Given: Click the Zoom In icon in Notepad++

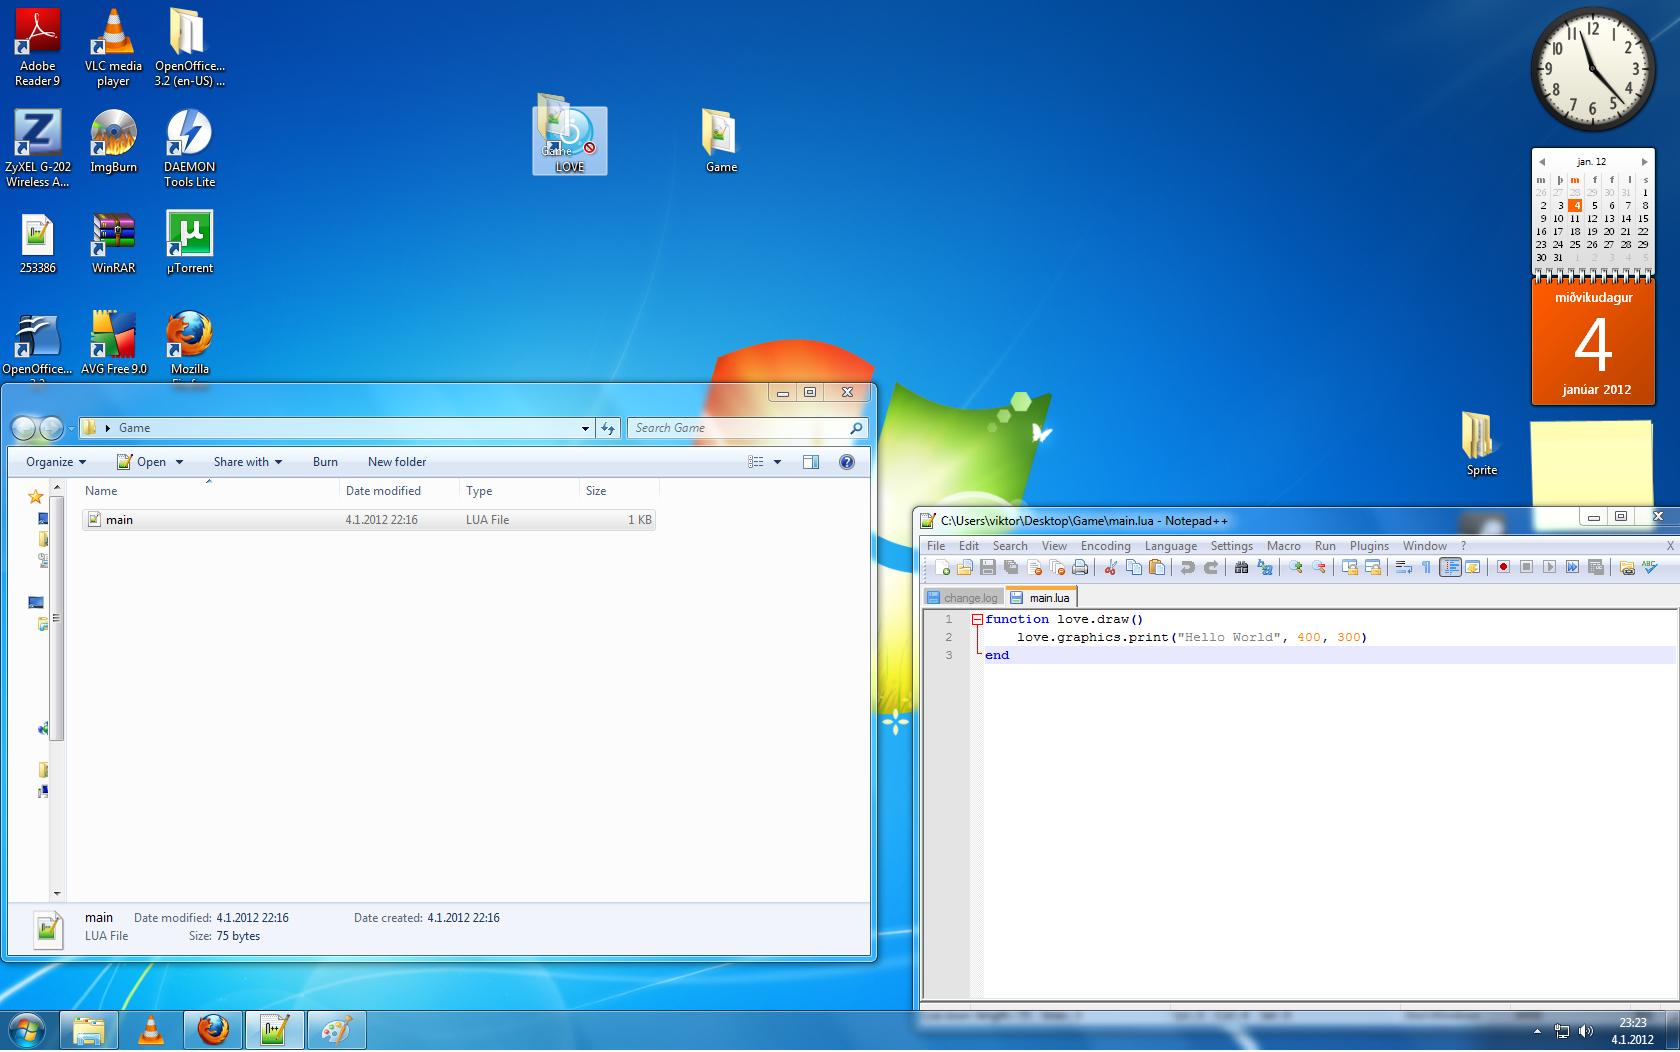Looking at the screenshot, I should pyautogui.click(x=1296, y=567).
